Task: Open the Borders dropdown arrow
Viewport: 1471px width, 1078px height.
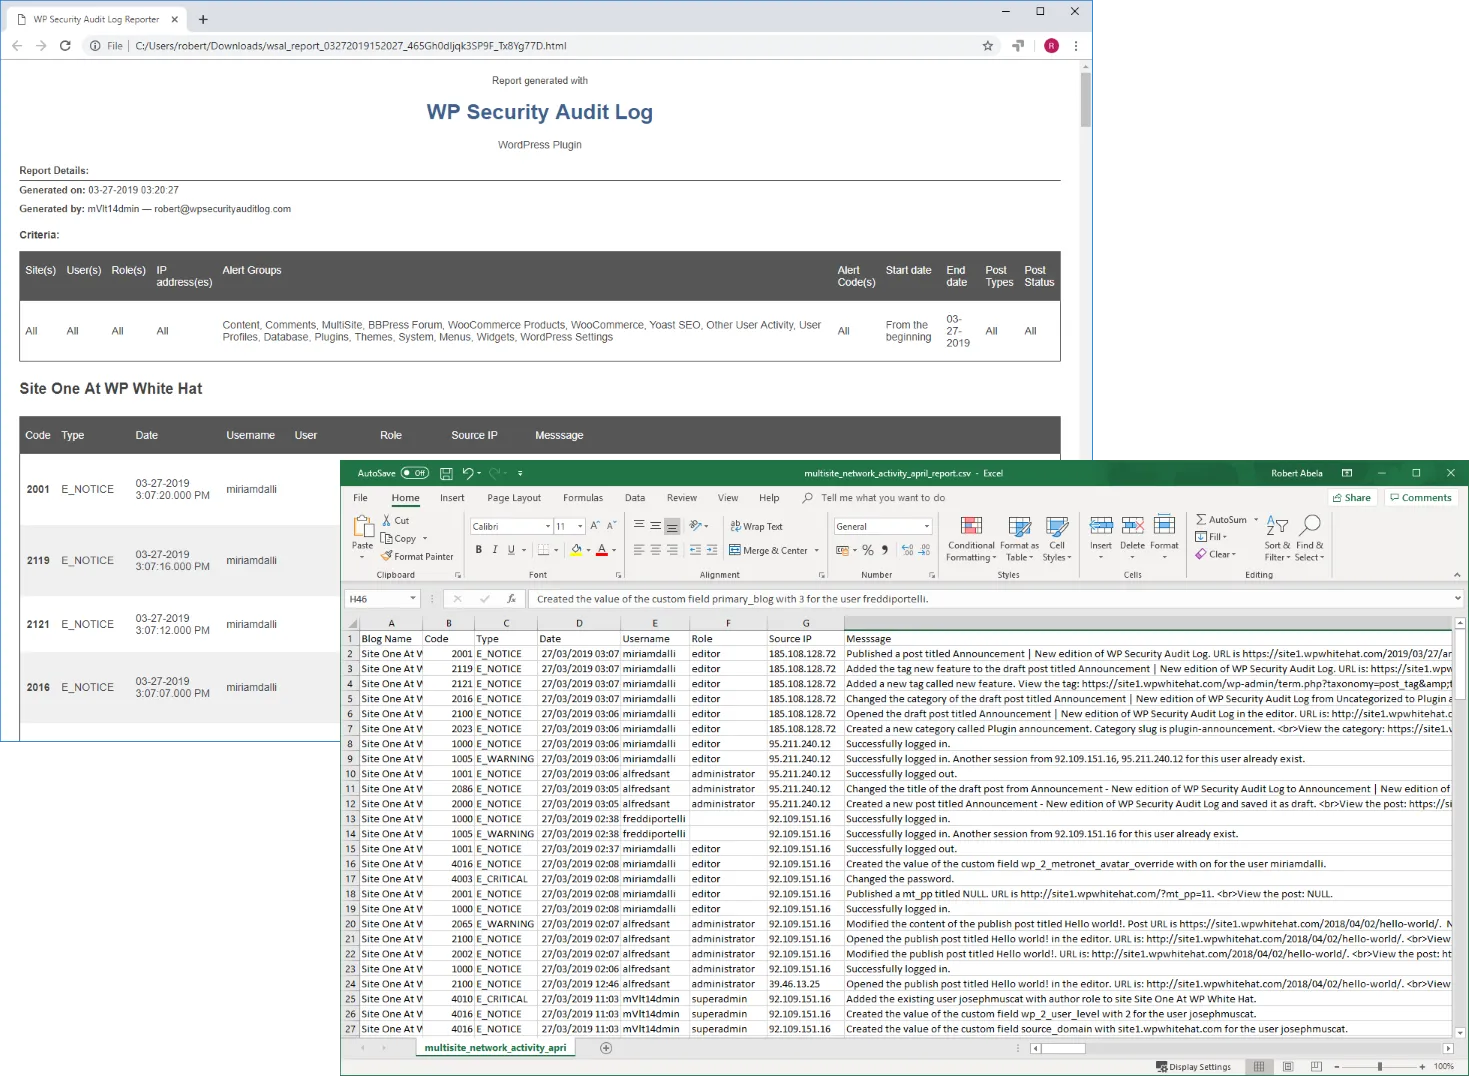Action: (x=556, y=551)
